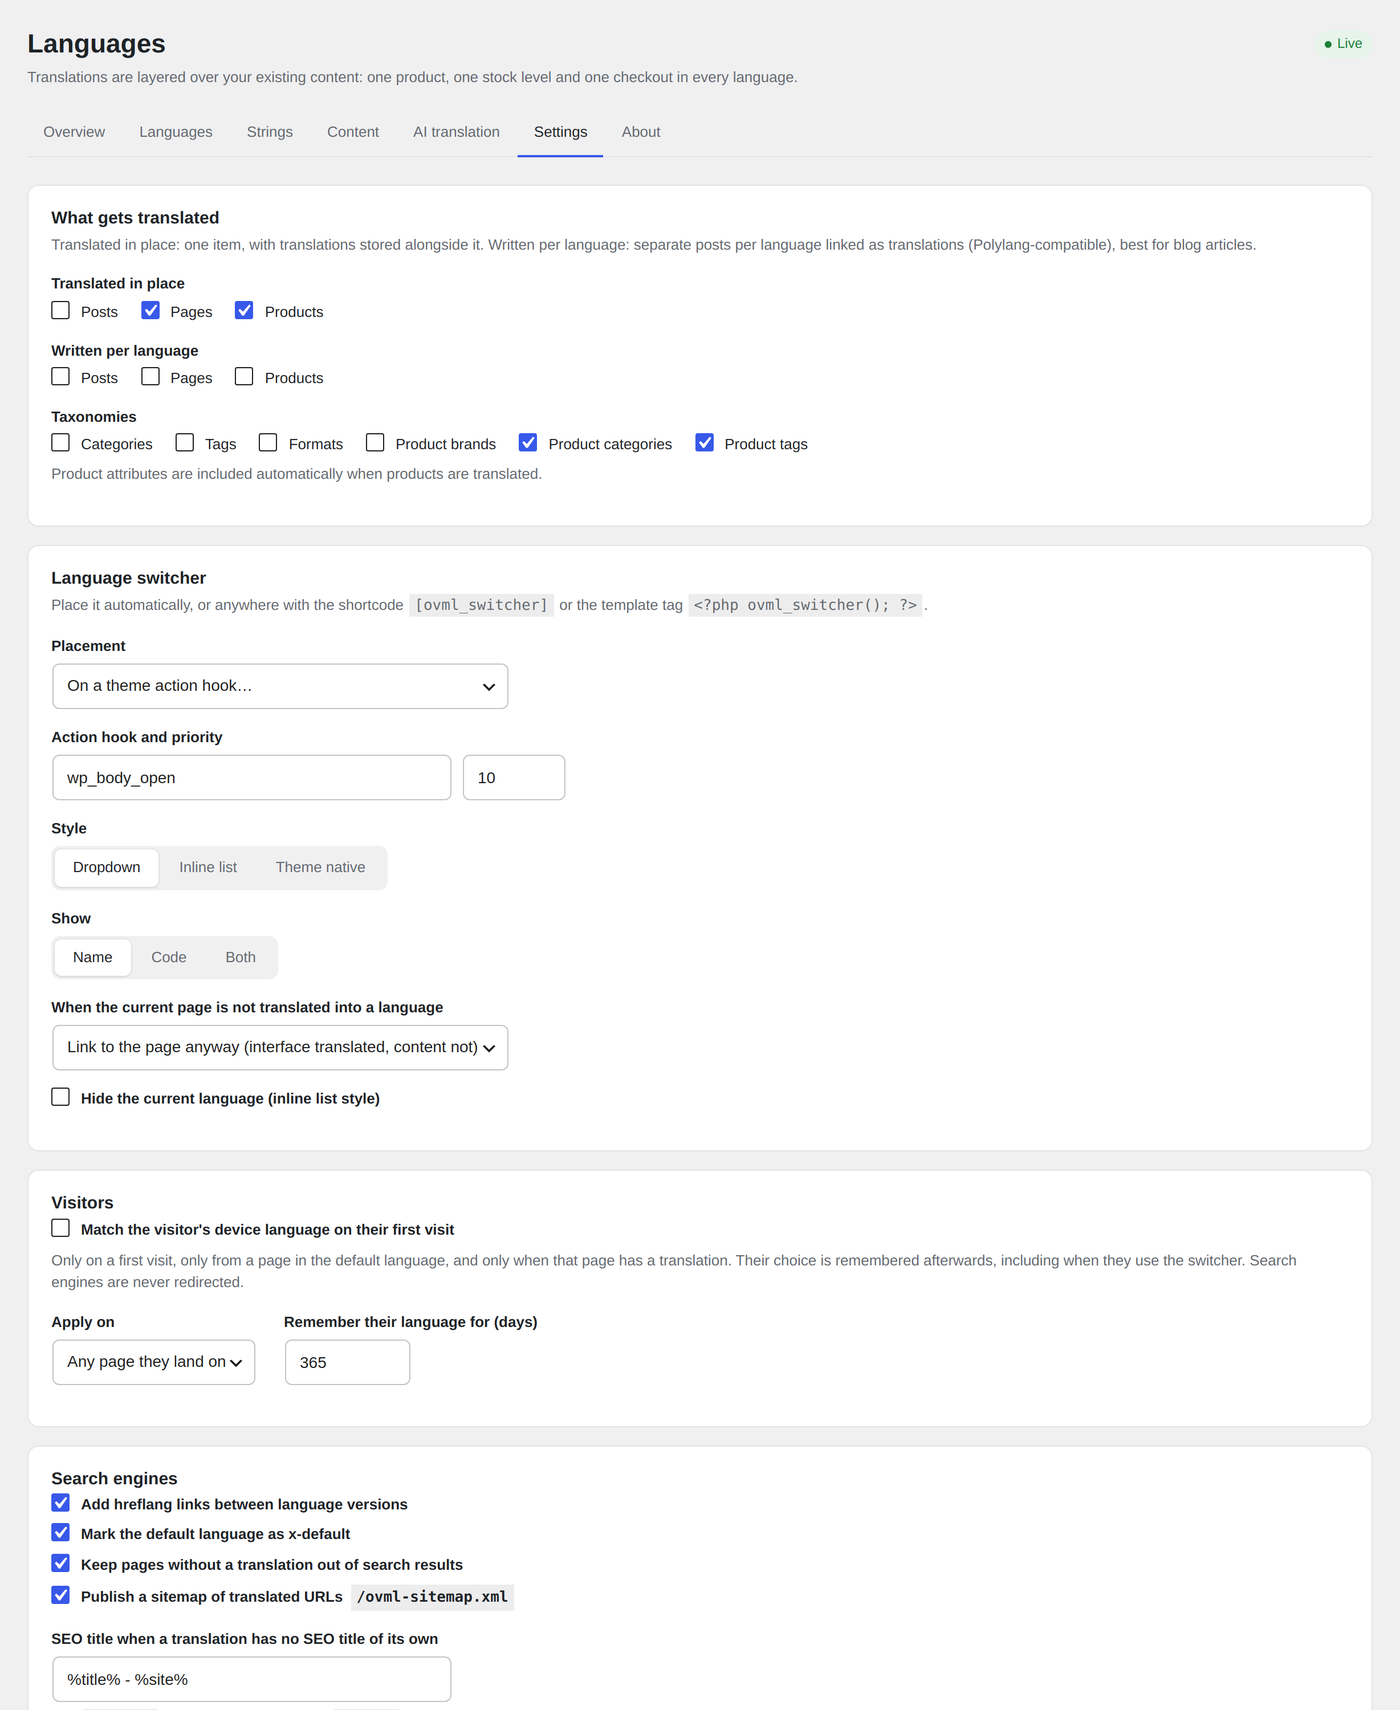Switch to the Strings tab
1400x1710 pixels.
pyautogui.click(x=270, y=132)
